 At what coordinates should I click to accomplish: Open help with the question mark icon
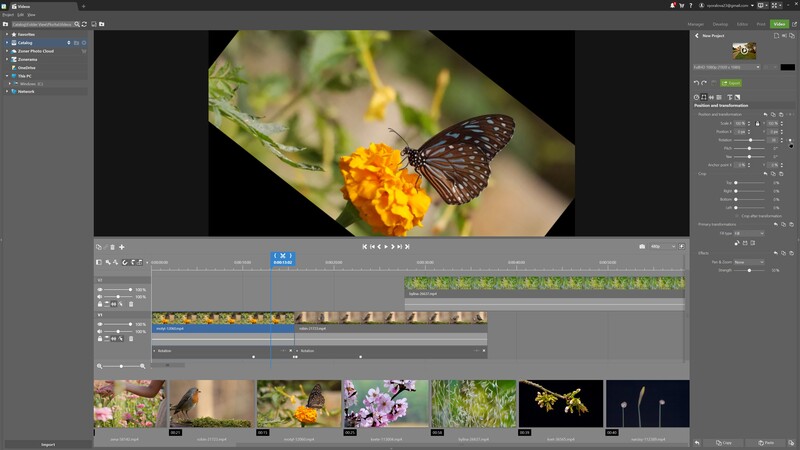point(691,5)
